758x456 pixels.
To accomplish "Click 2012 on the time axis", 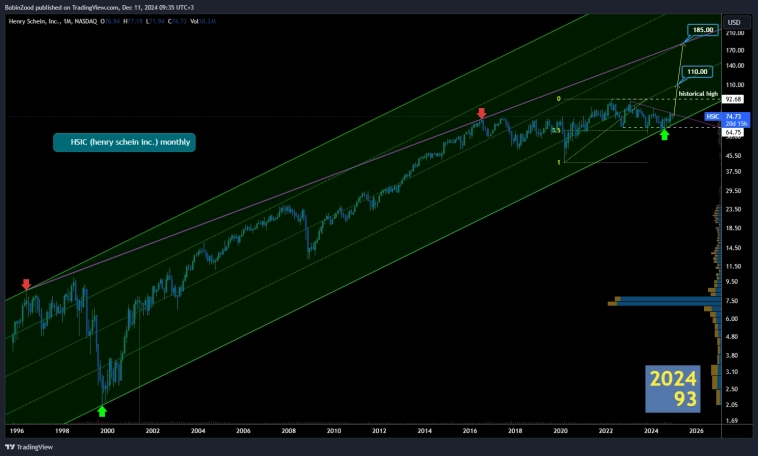I will pyautogui.click(x=379, y=430).
